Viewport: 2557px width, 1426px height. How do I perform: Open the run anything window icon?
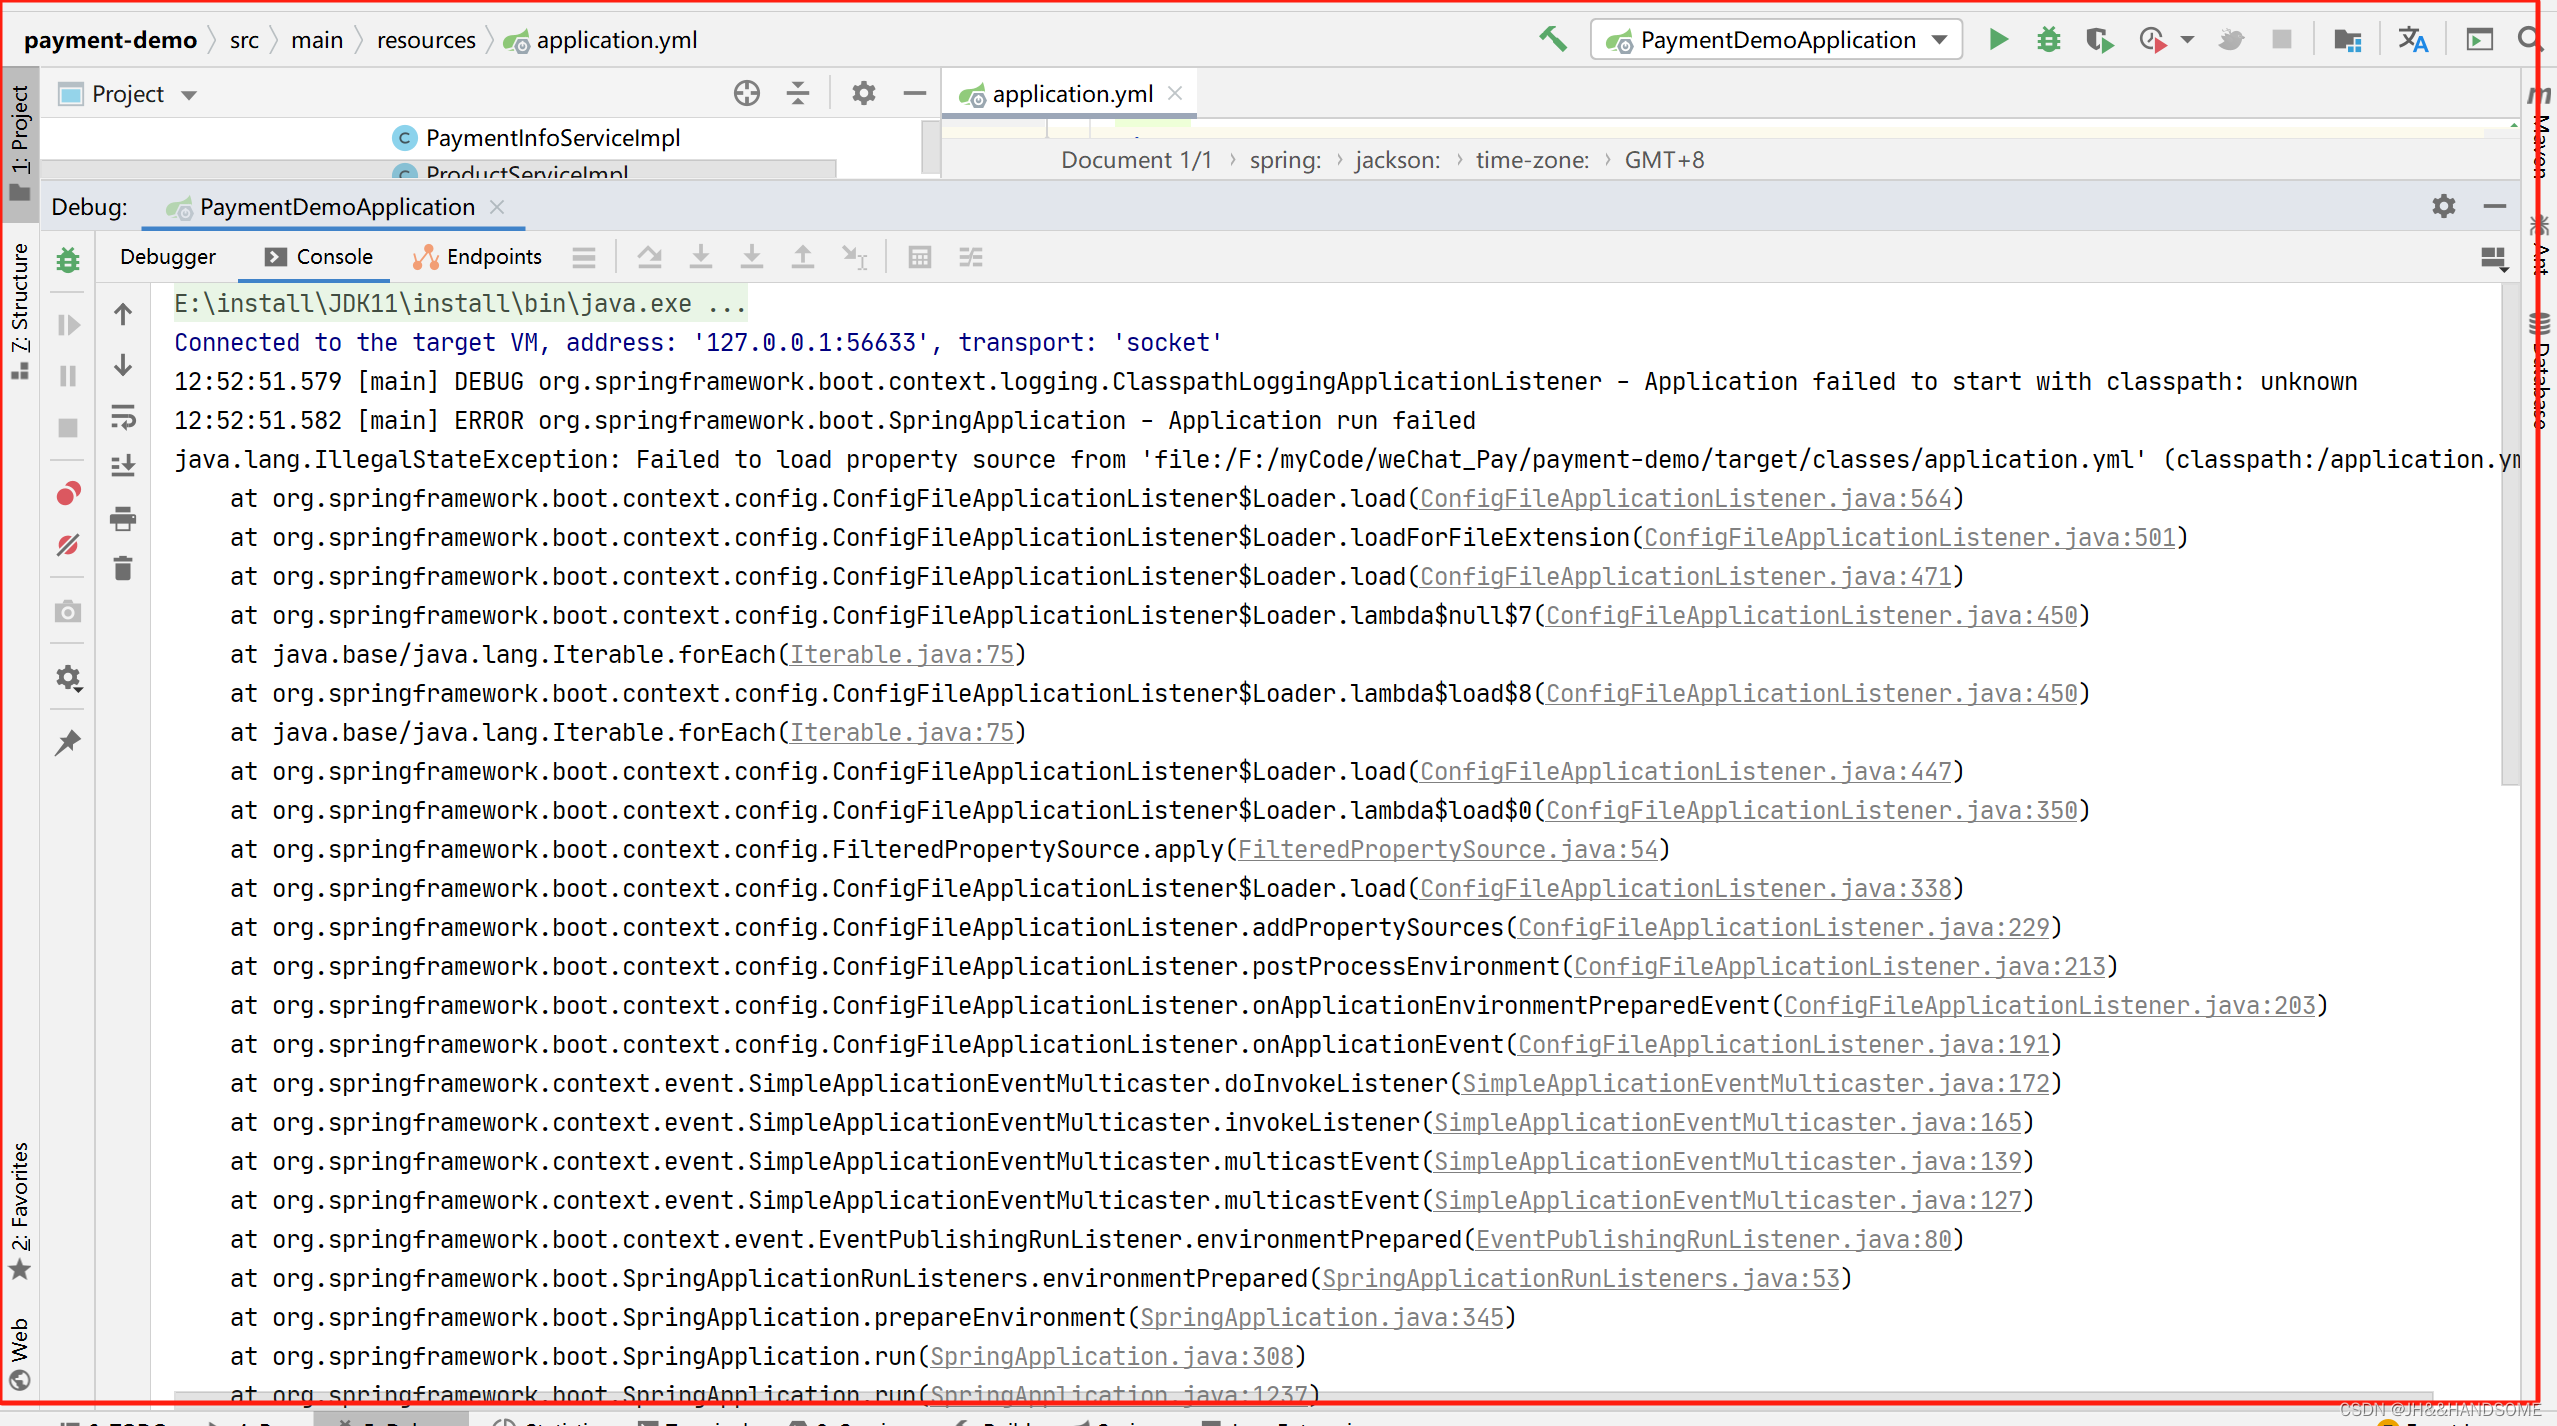coord(2479,40)
